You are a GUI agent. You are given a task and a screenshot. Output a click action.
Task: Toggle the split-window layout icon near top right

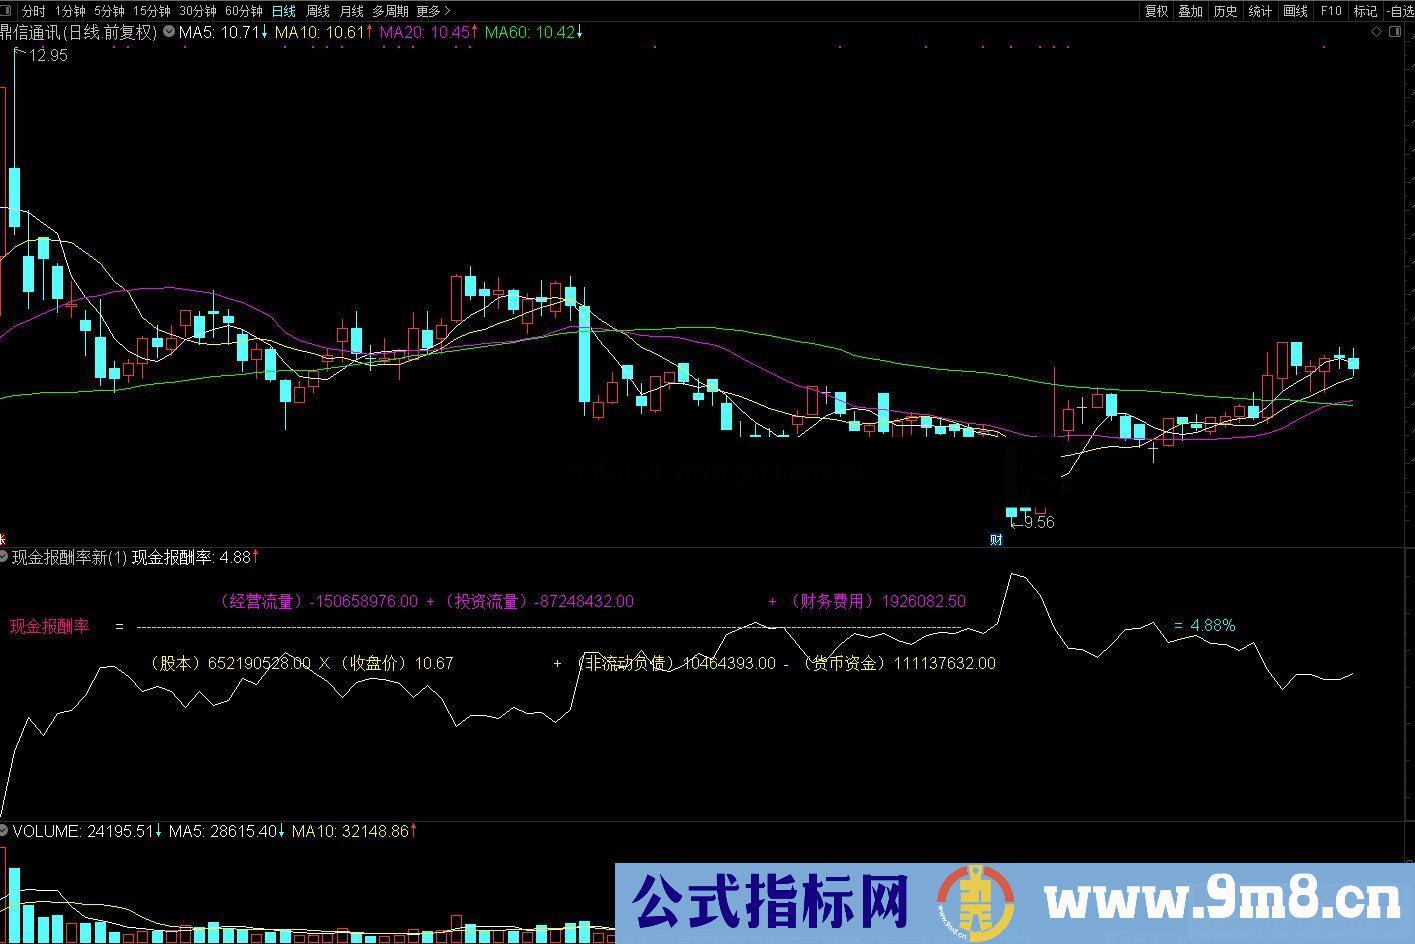pos(1397,32)
